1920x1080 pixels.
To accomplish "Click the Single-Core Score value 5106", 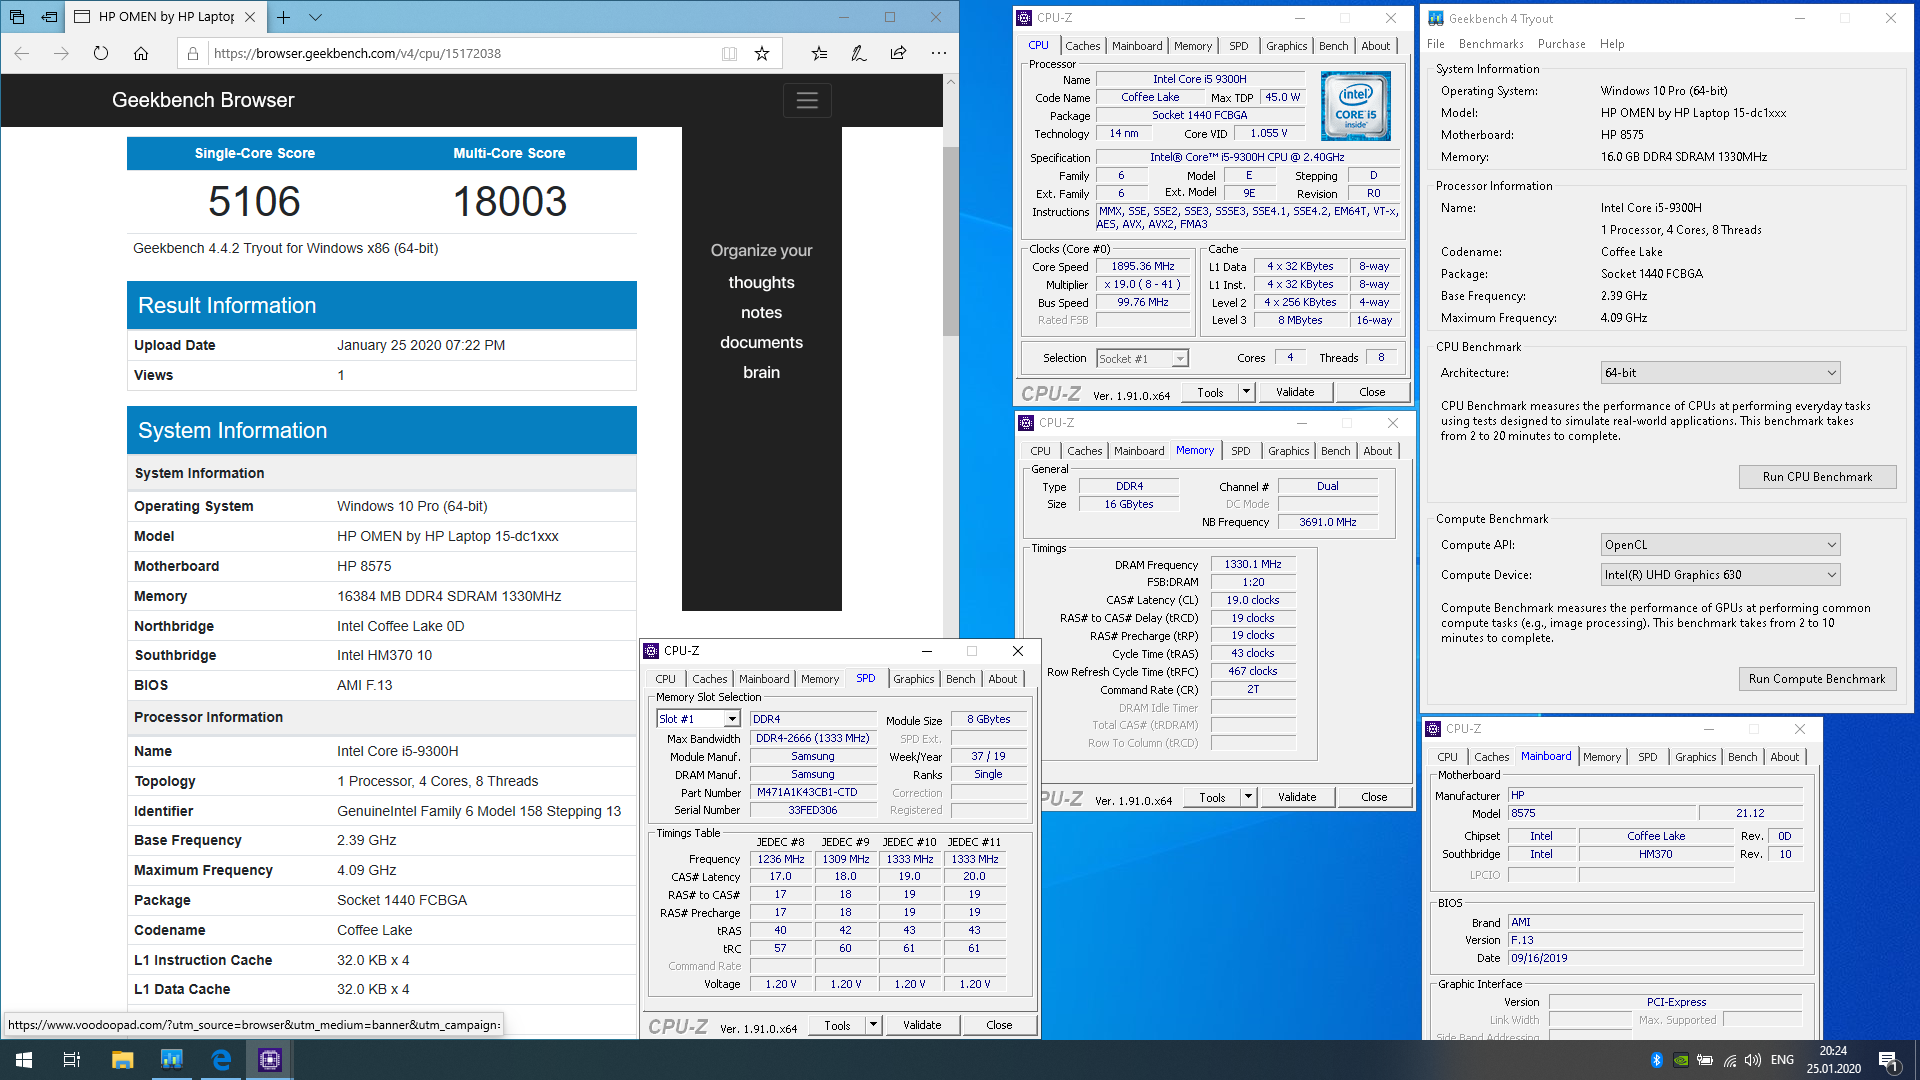I will [254, 202].
